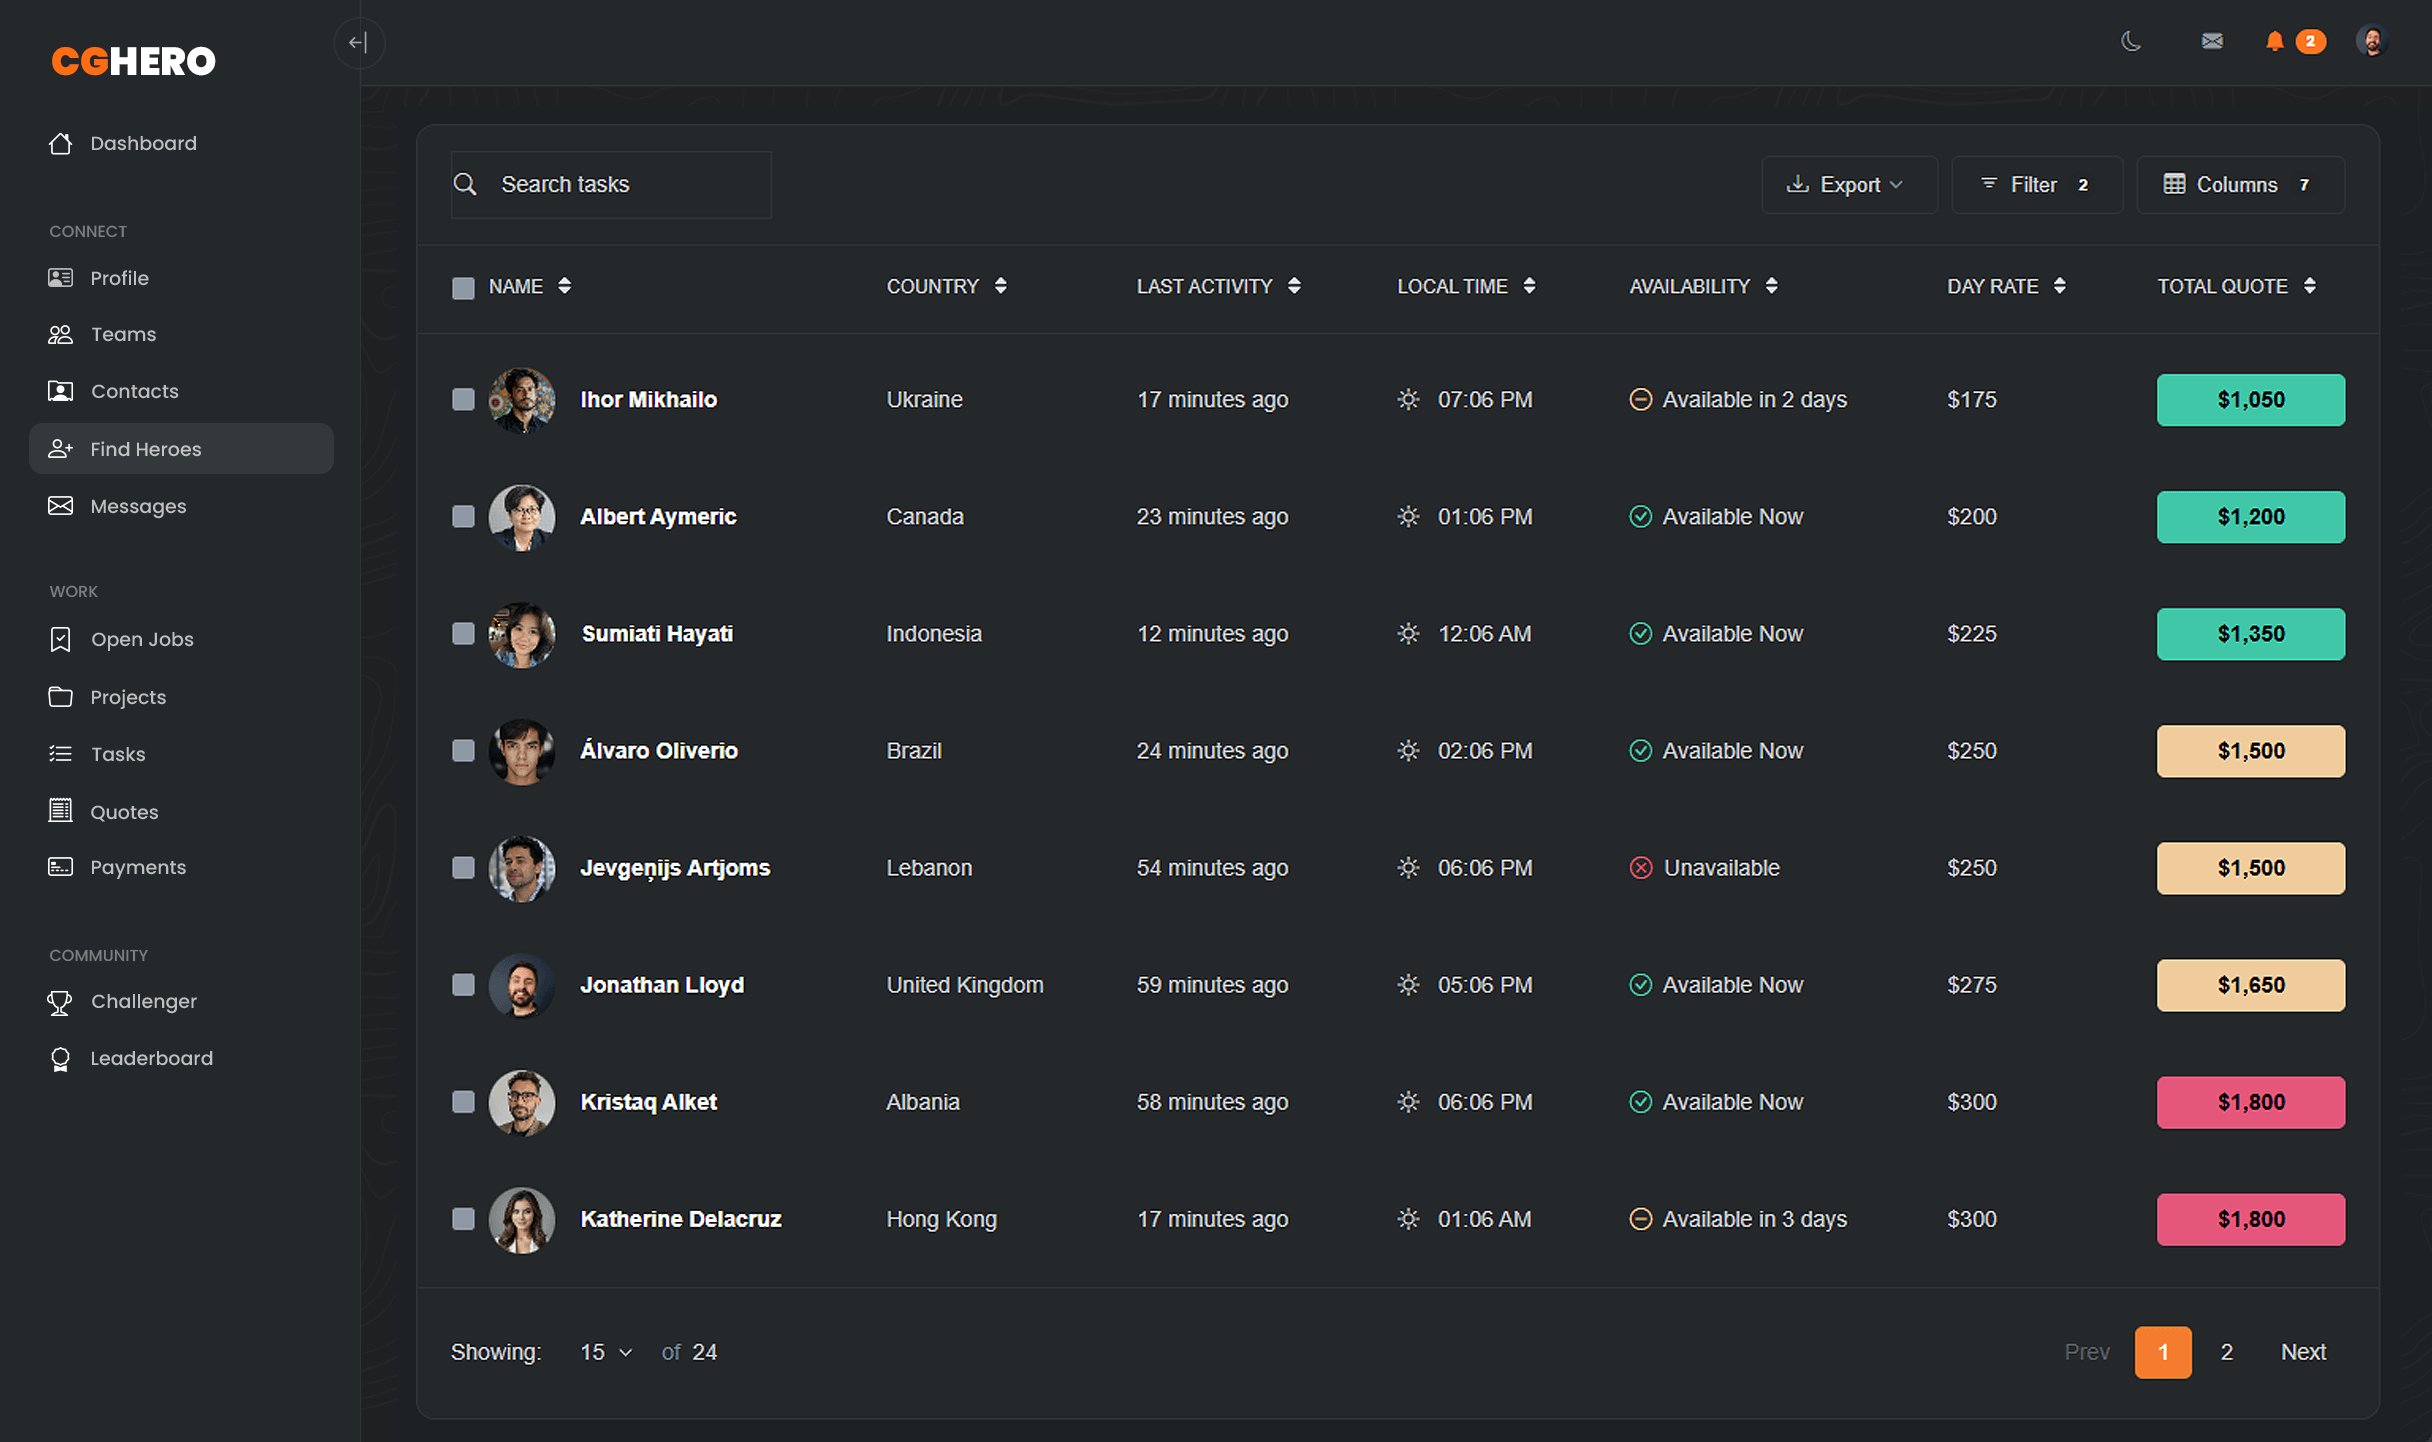Open notifications bell icon
Viewport: 2432px width, 1442px height.
tap(2274, 41)
